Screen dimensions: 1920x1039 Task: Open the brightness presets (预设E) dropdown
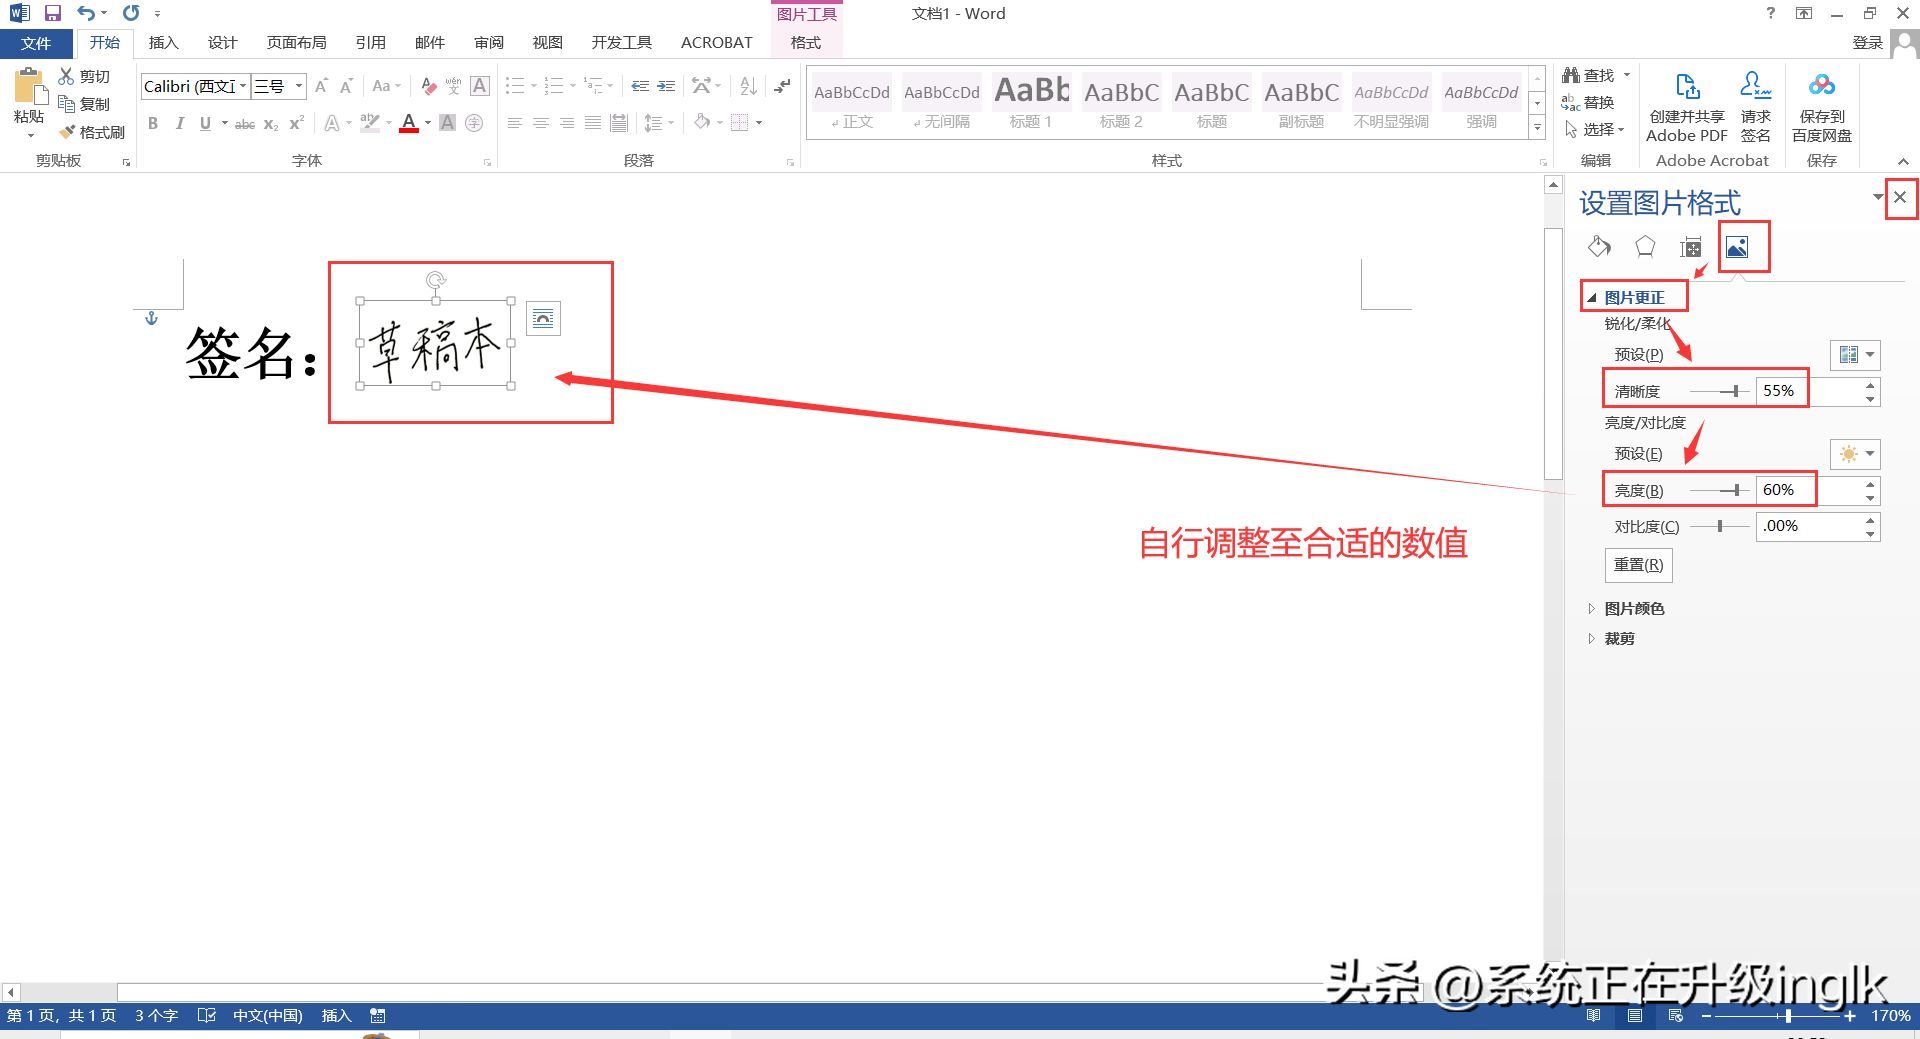pyautogui.click(x=1856, y=454)
